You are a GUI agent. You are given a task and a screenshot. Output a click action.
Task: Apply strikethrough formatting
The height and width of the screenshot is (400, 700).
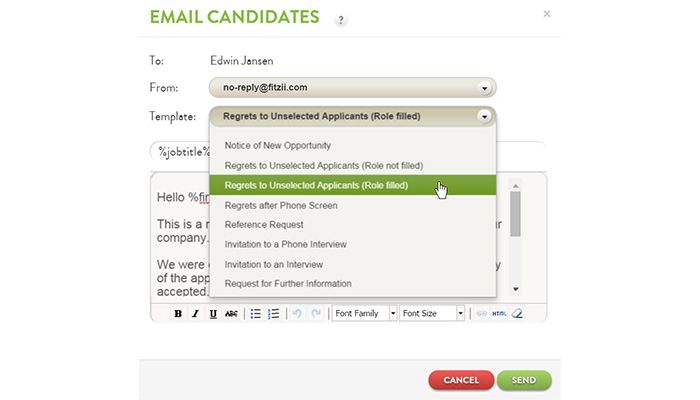tap(231, 314)
